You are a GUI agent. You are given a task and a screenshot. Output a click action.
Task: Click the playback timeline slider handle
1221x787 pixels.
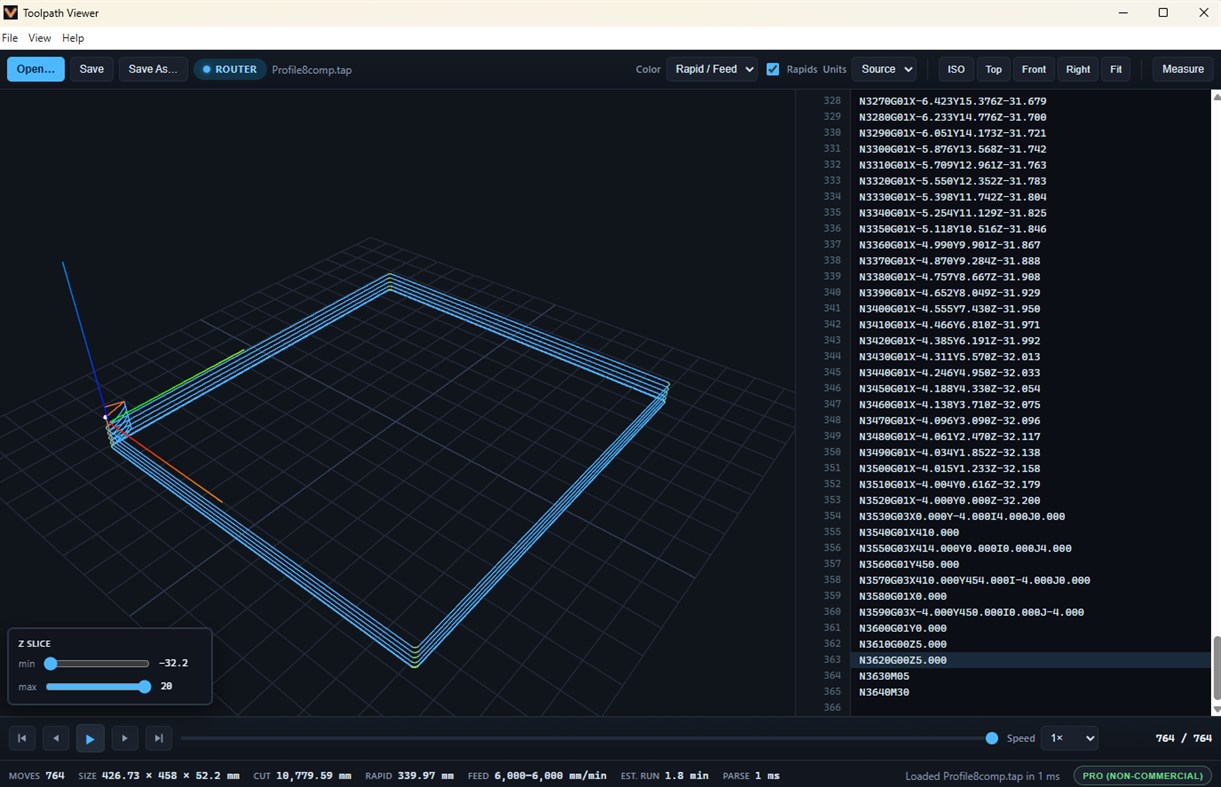coord(992,738)
